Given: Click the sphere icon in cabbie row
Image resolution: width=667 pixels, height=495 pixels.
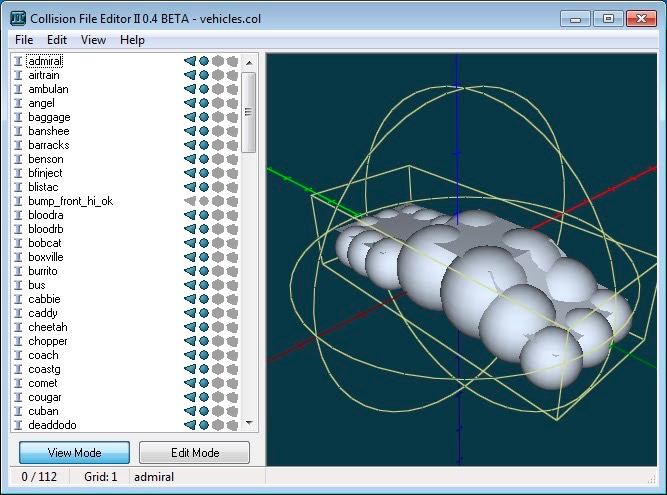Looking at the screenshot, I should tap(204, 299).
